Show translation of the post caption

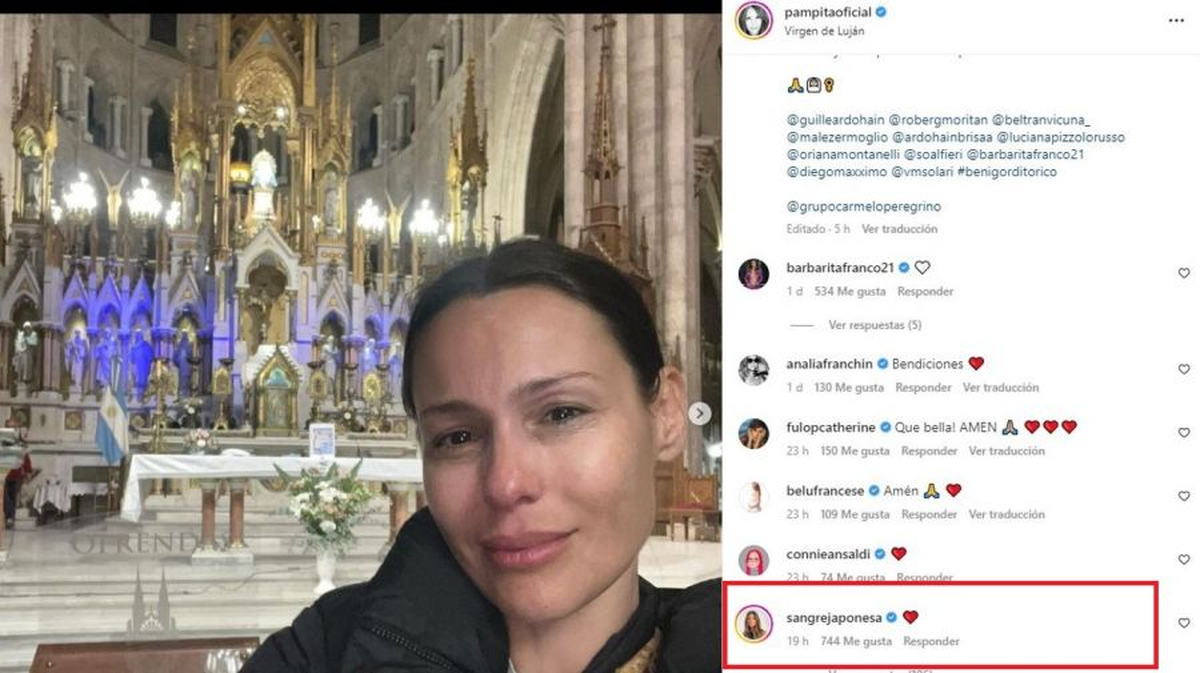(x=900, y=229)
